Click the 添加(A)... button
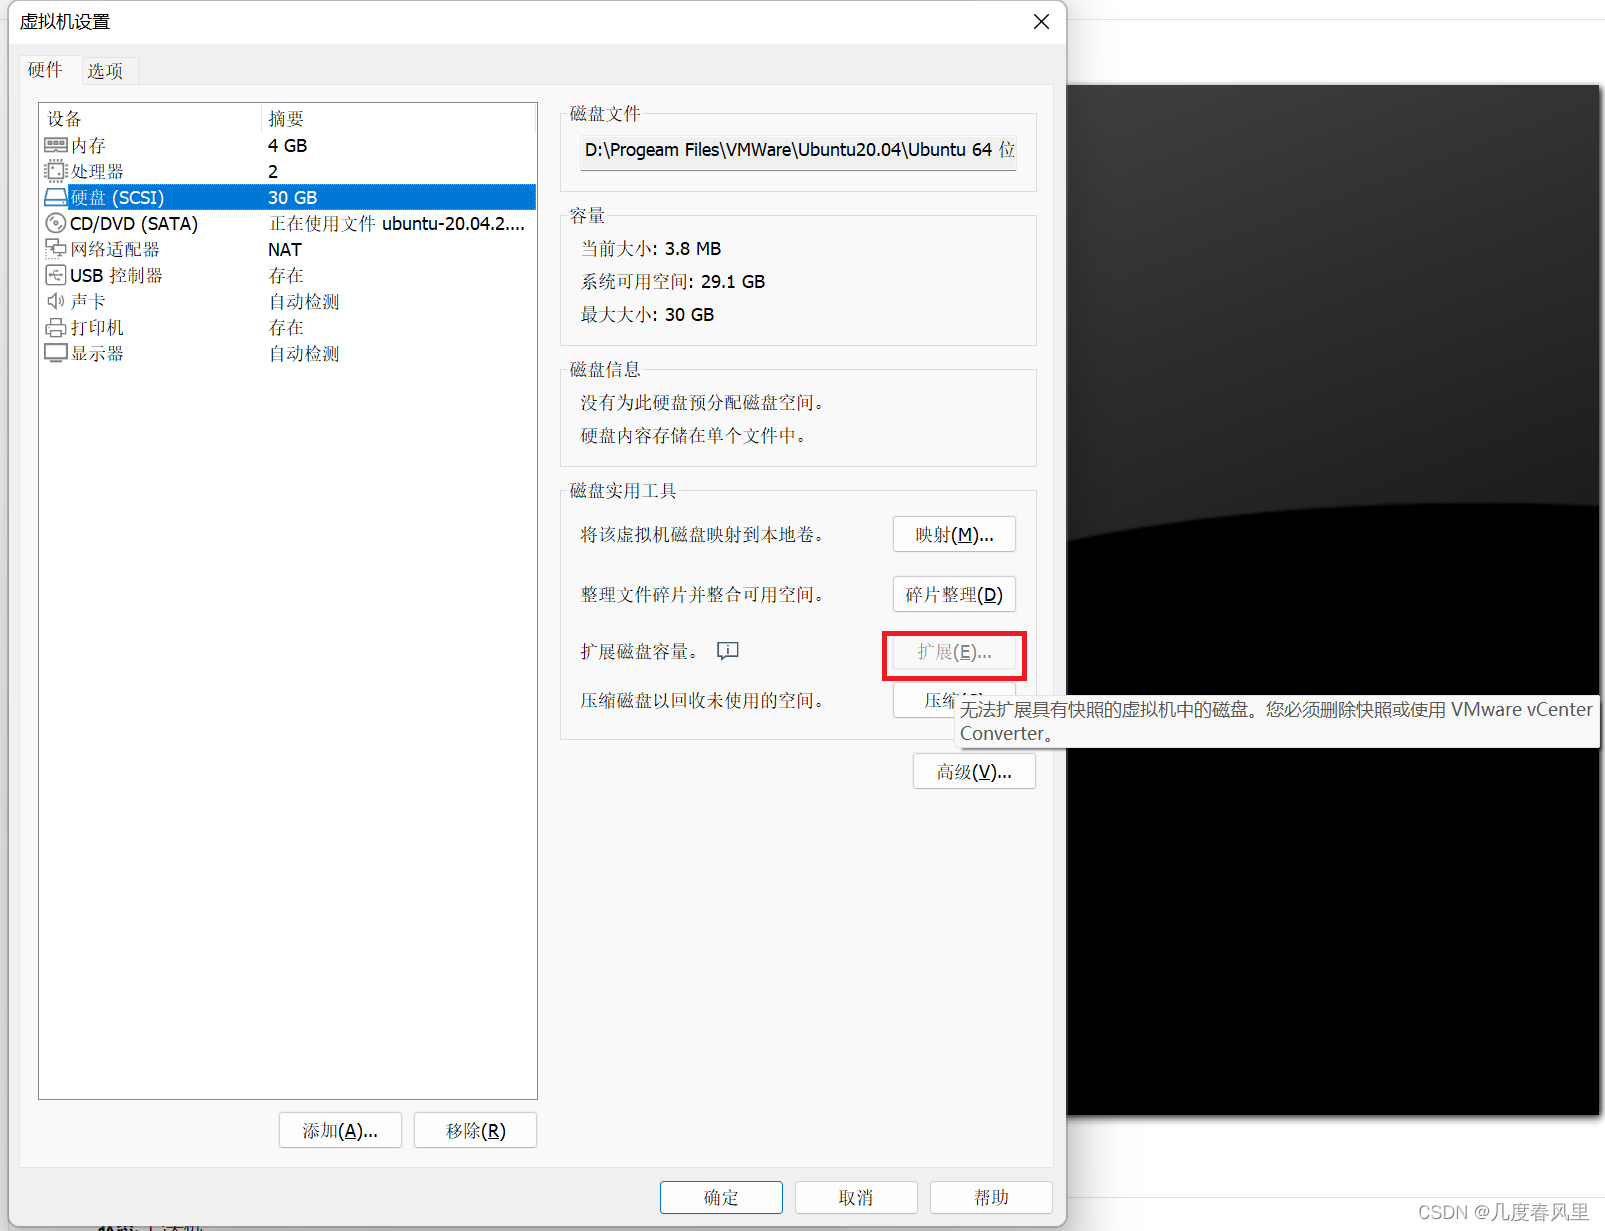Viewport: 1605px width, 1231px height. click(340, 1131)
